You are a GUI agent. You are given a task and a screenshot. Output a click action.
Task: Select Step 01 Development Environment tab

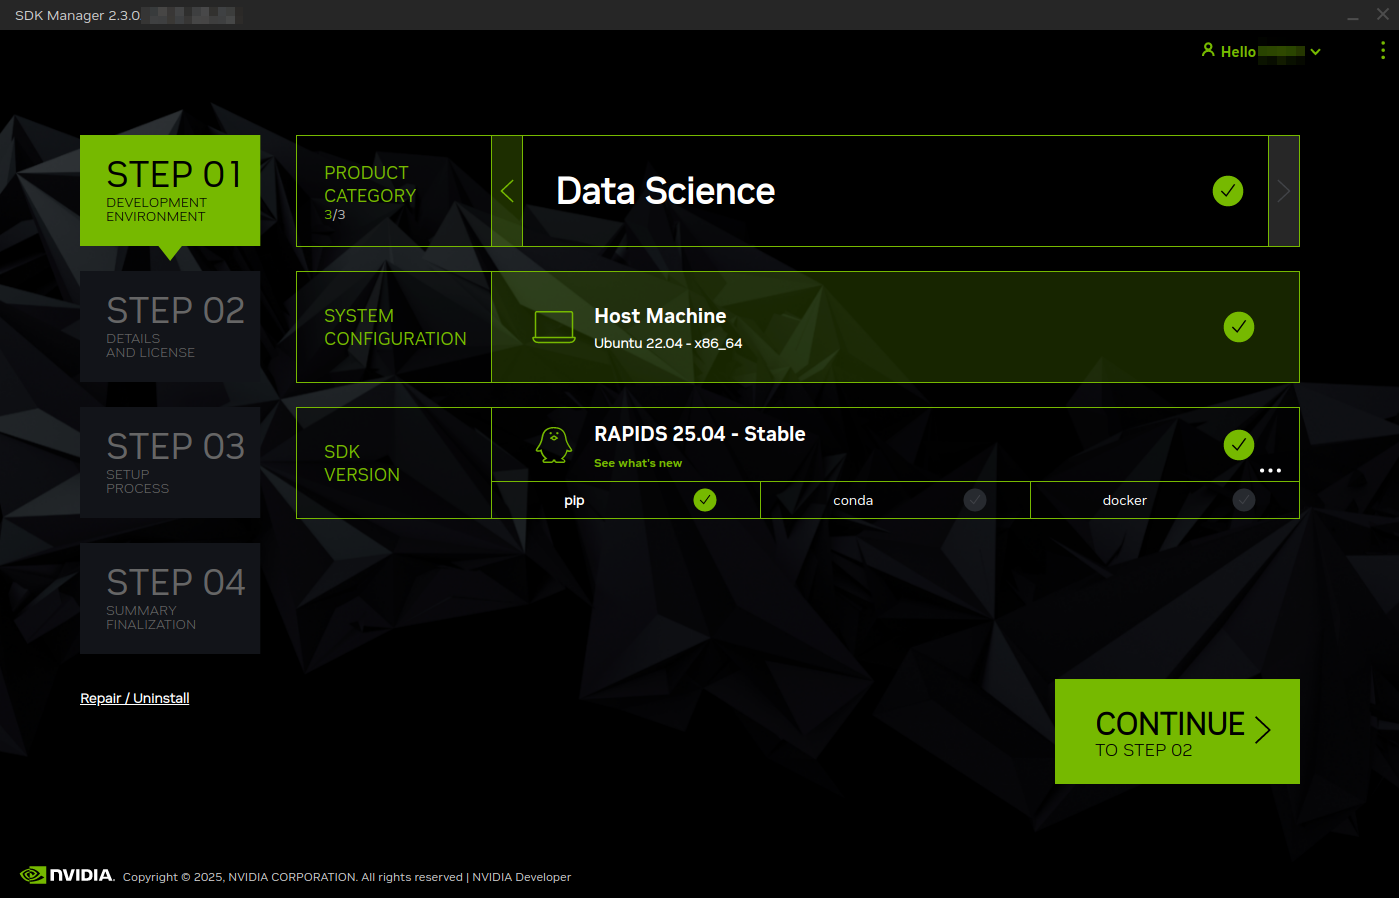pos(170,190)
